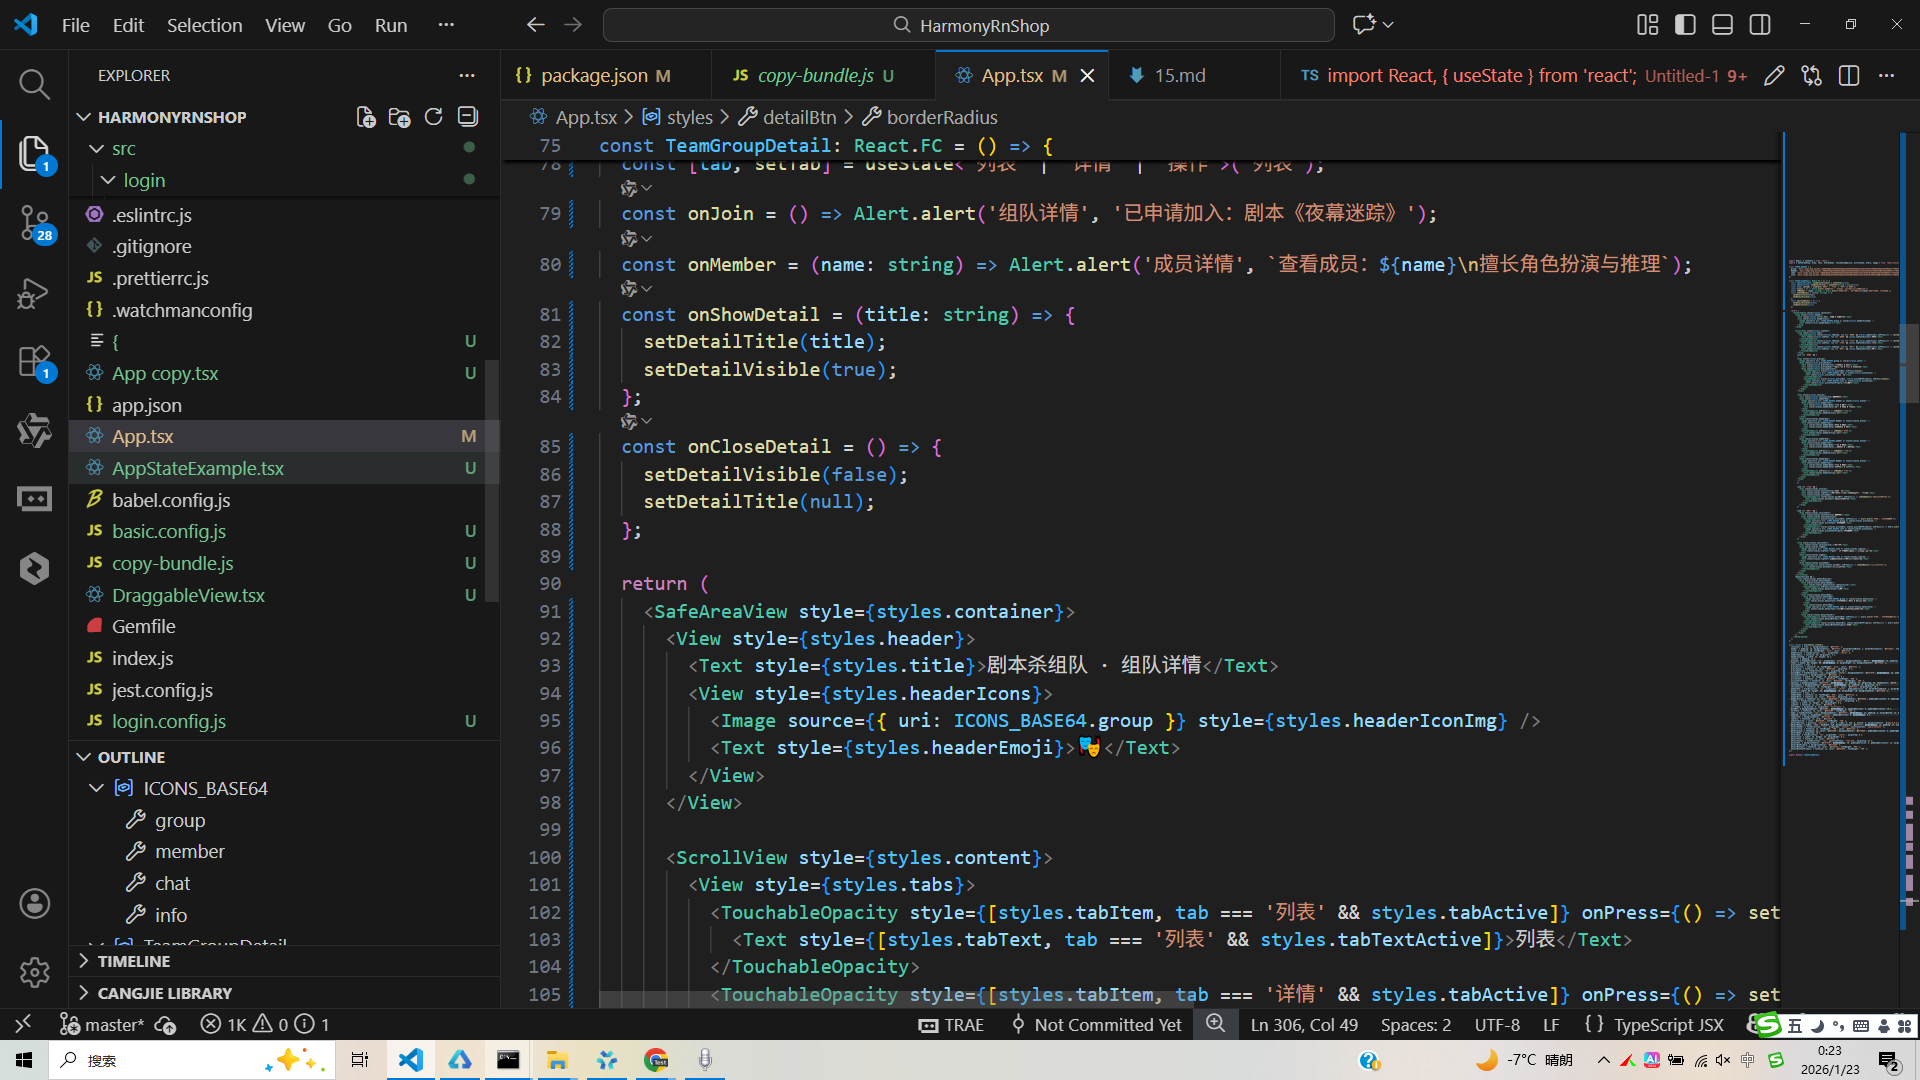Click the editor minimap overview

(x=1842, y=450)
